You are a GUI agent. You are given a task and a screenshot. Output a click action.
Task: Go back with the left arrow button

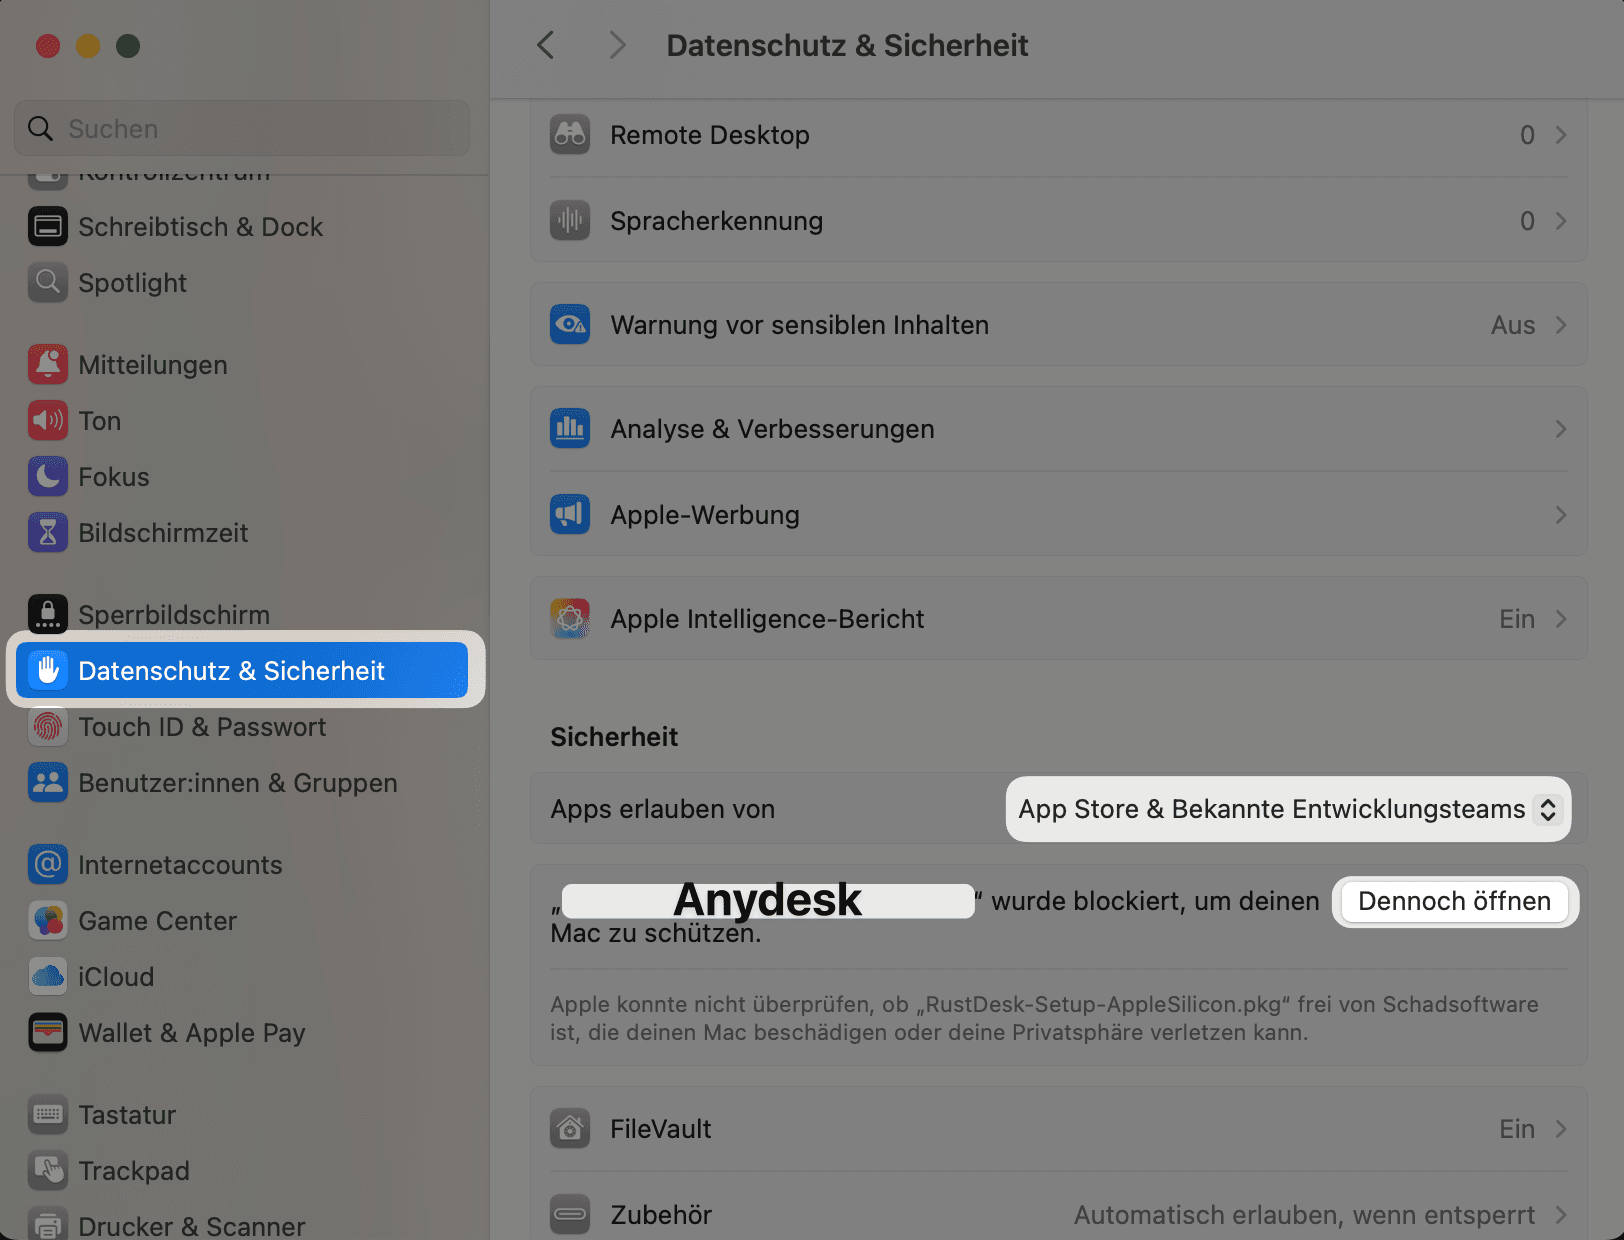[545, 45]
